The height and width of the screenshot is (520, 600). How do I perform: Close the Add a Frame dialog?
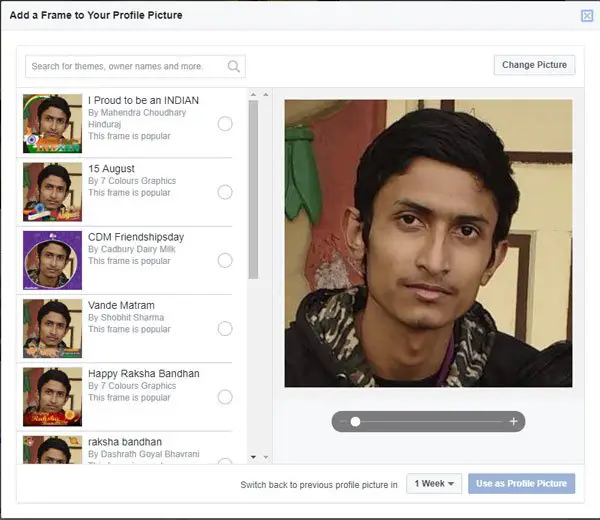click(x=587, y=16)
